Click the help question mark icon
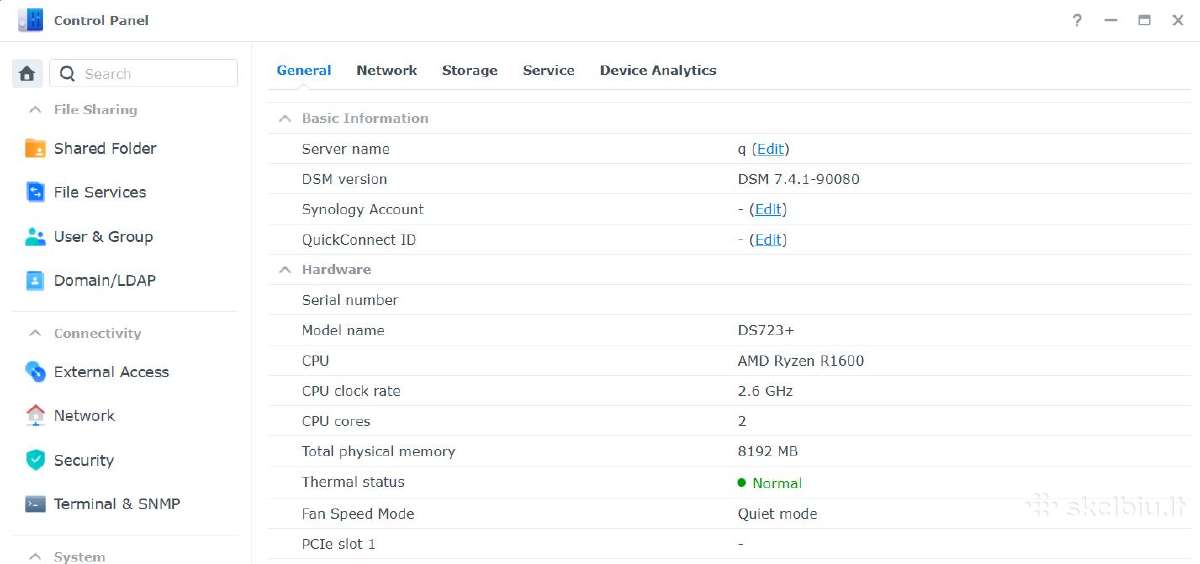Screen dimensions: 1200x564 tap(1077, 20)
